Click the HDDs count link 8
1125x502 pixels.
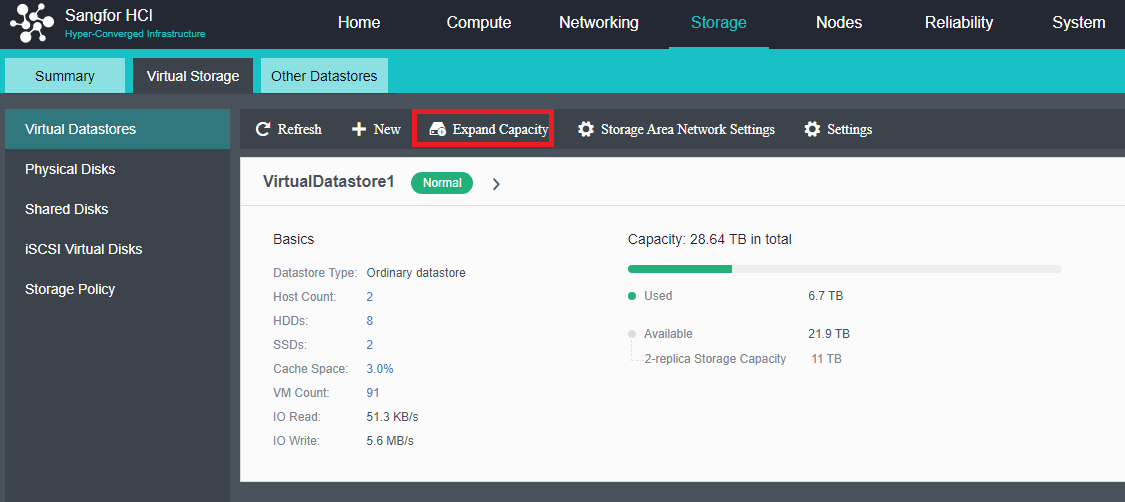[370, 321]
